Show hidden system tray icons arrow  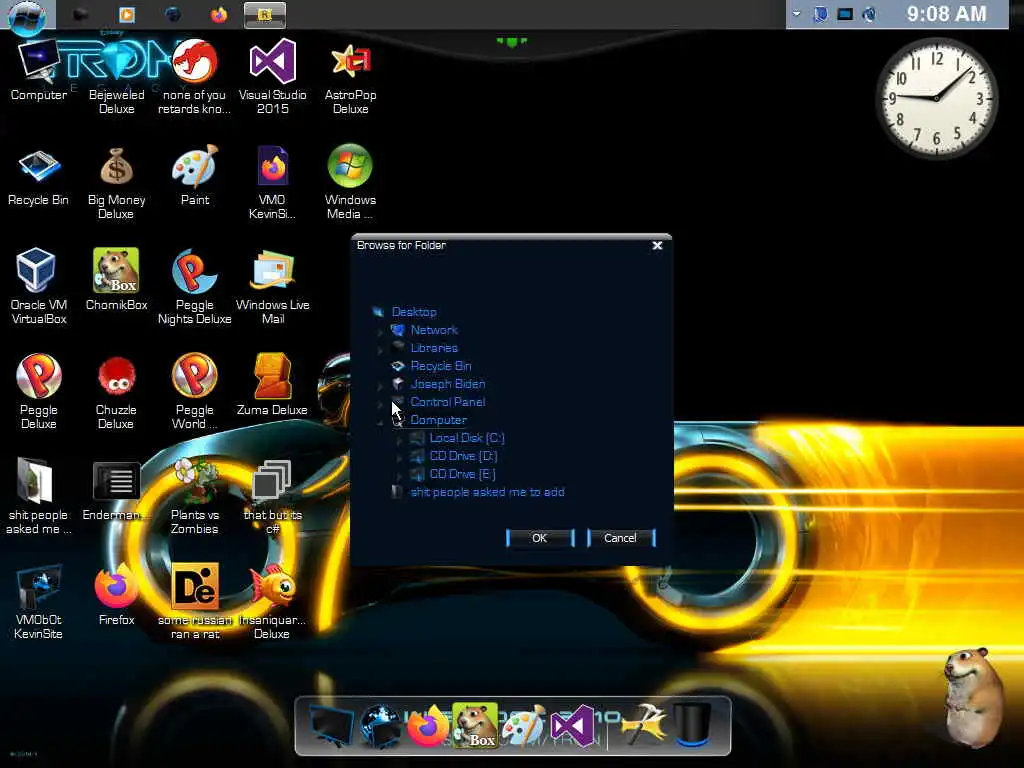pyautogui.click(x=796, y=14)
